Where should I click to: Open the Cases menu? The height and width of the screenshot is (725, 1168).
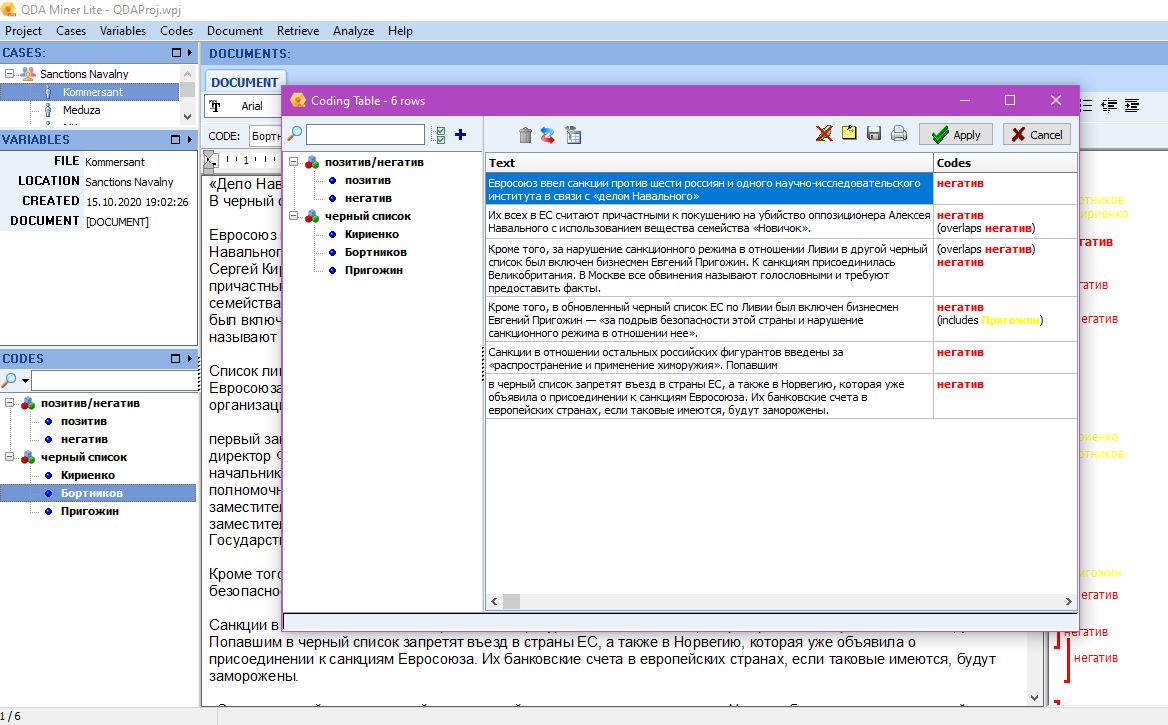[x=71, y=31]
